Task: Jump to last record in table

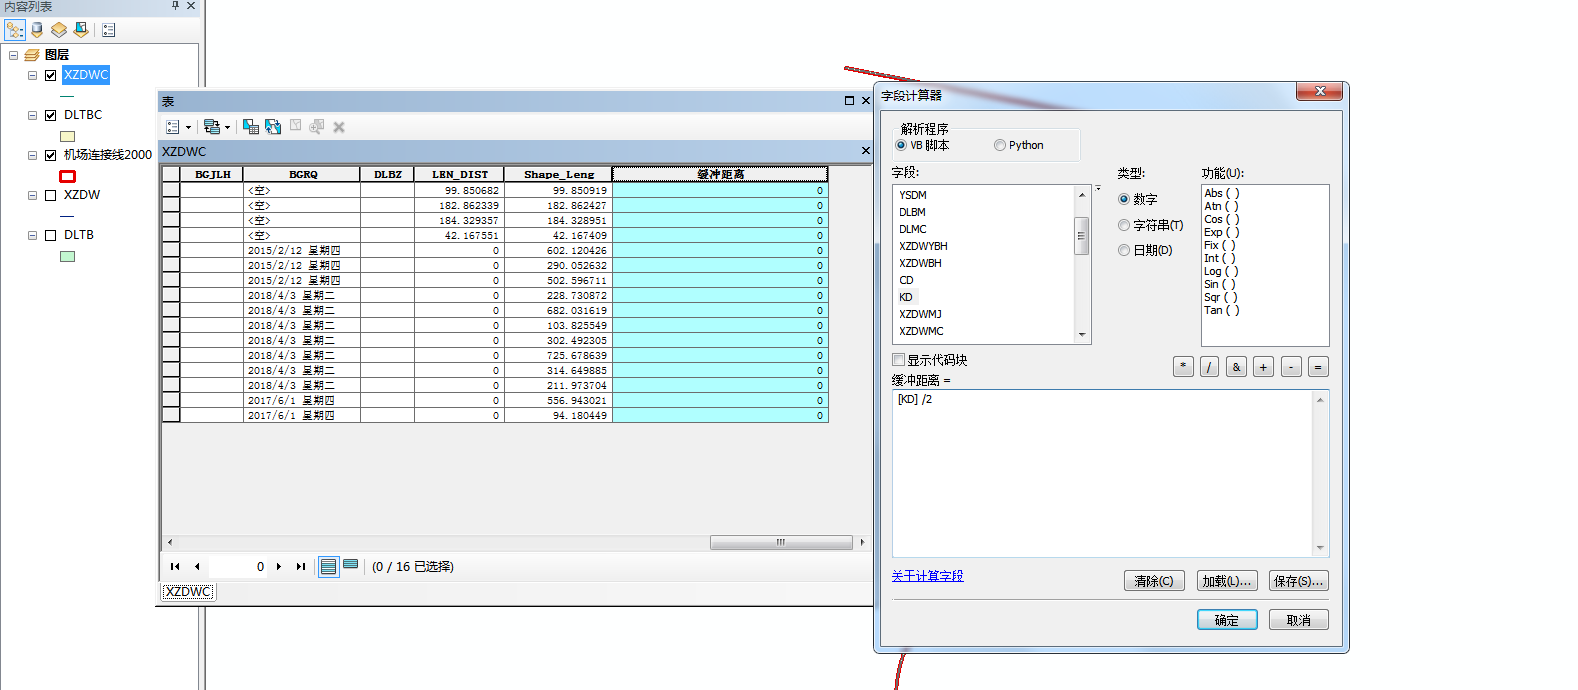Action: click(300, 566)
